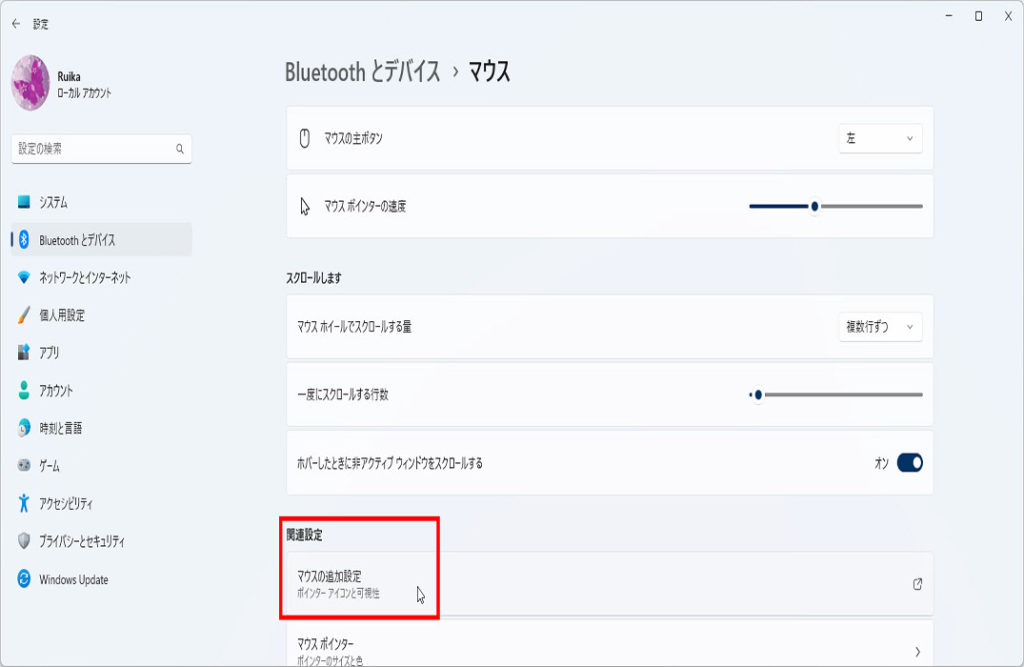Expand the マウス ポインター settings chevron
Image resolution: width=1024 pixels, height=667 pixels.
click(x=917, y=651)
